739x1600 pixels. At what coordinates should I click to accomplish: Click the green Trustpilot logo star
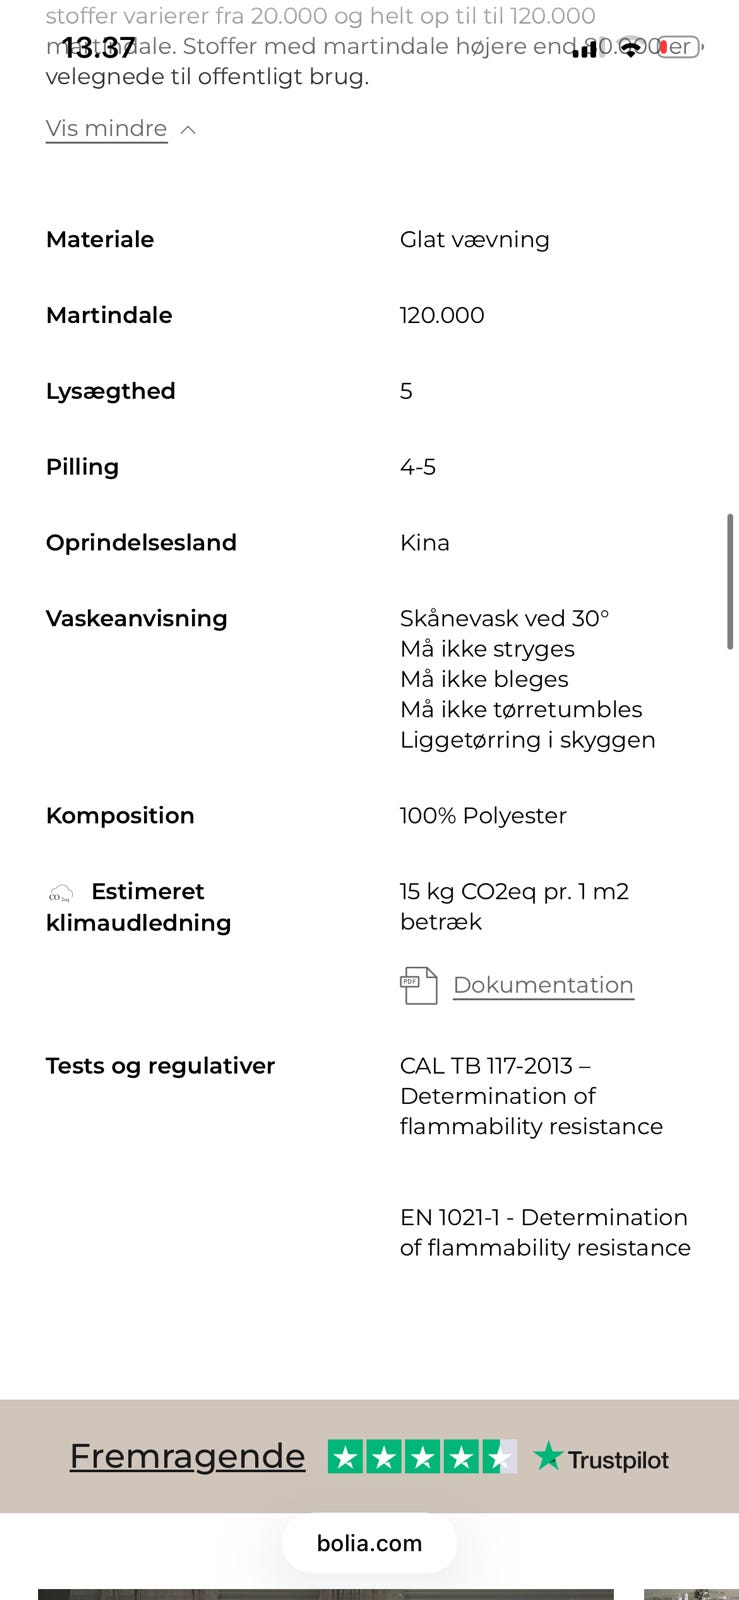[x=548, y=1457]
